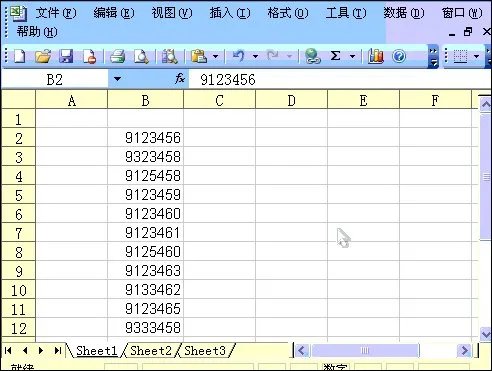The height and width of the screenshot is (371, 492).
Task: Click the vertical scroll down arrow
Action: pos(486,333)
